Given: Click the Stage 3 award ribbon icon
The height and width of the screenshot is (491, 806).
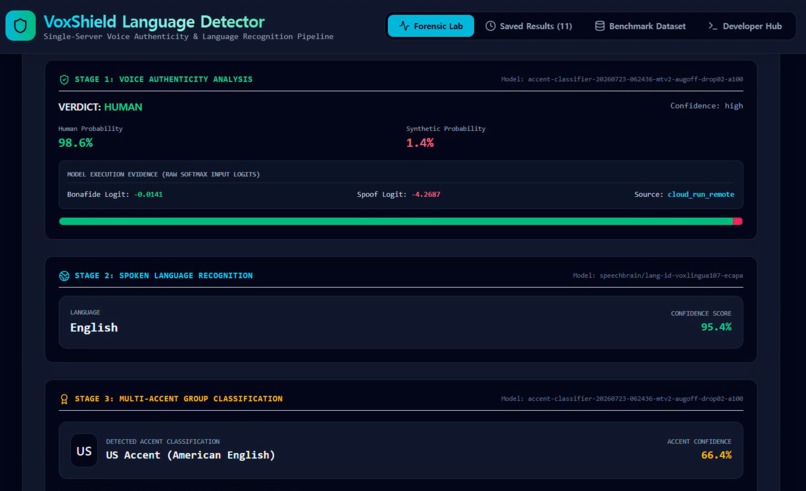Looking at the screenshot, I should pyautogui.click(x=64, y=399).
